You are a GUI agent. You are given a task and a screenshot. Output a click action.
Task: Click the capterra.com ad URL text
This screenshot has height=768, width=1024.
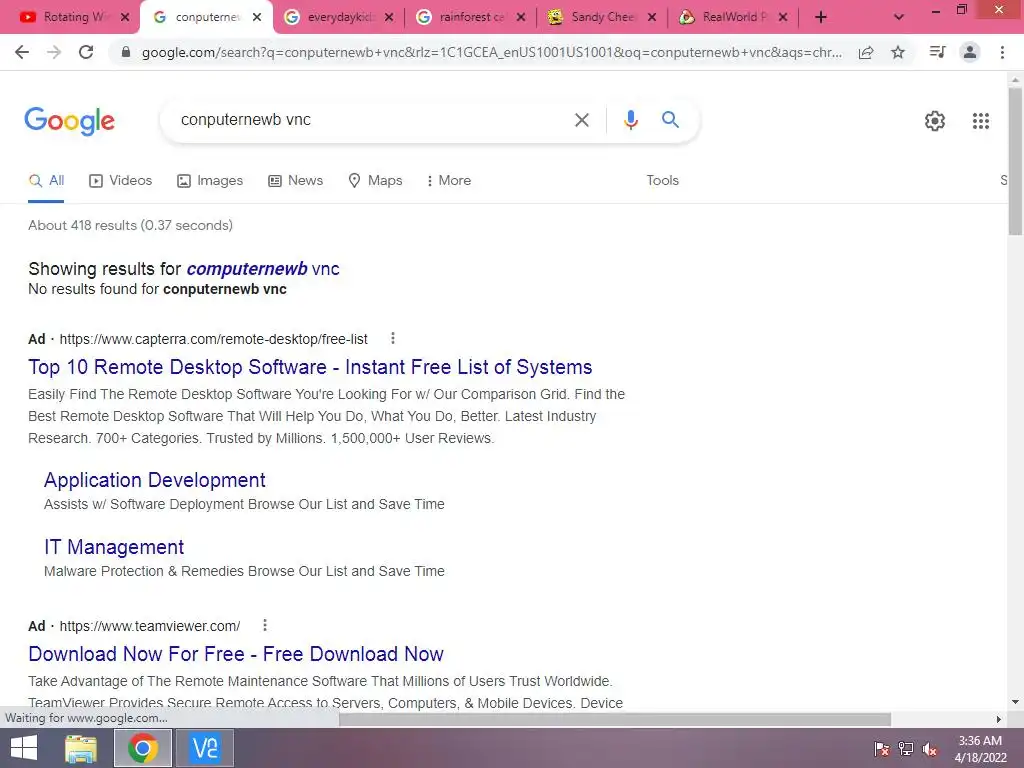(x=214, y=339)
